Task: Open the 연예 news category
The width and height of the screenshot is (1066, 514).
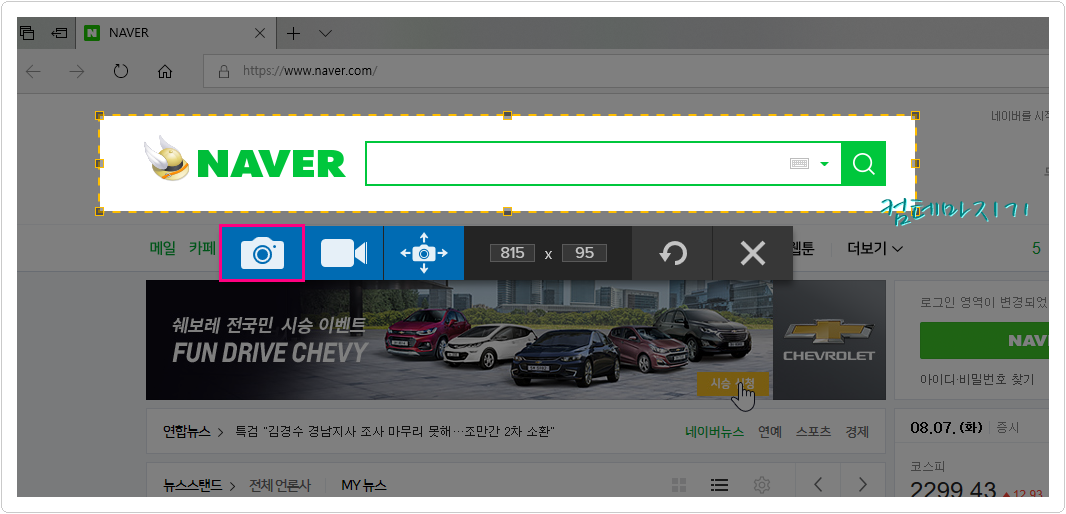Action: tap(770, 432)
